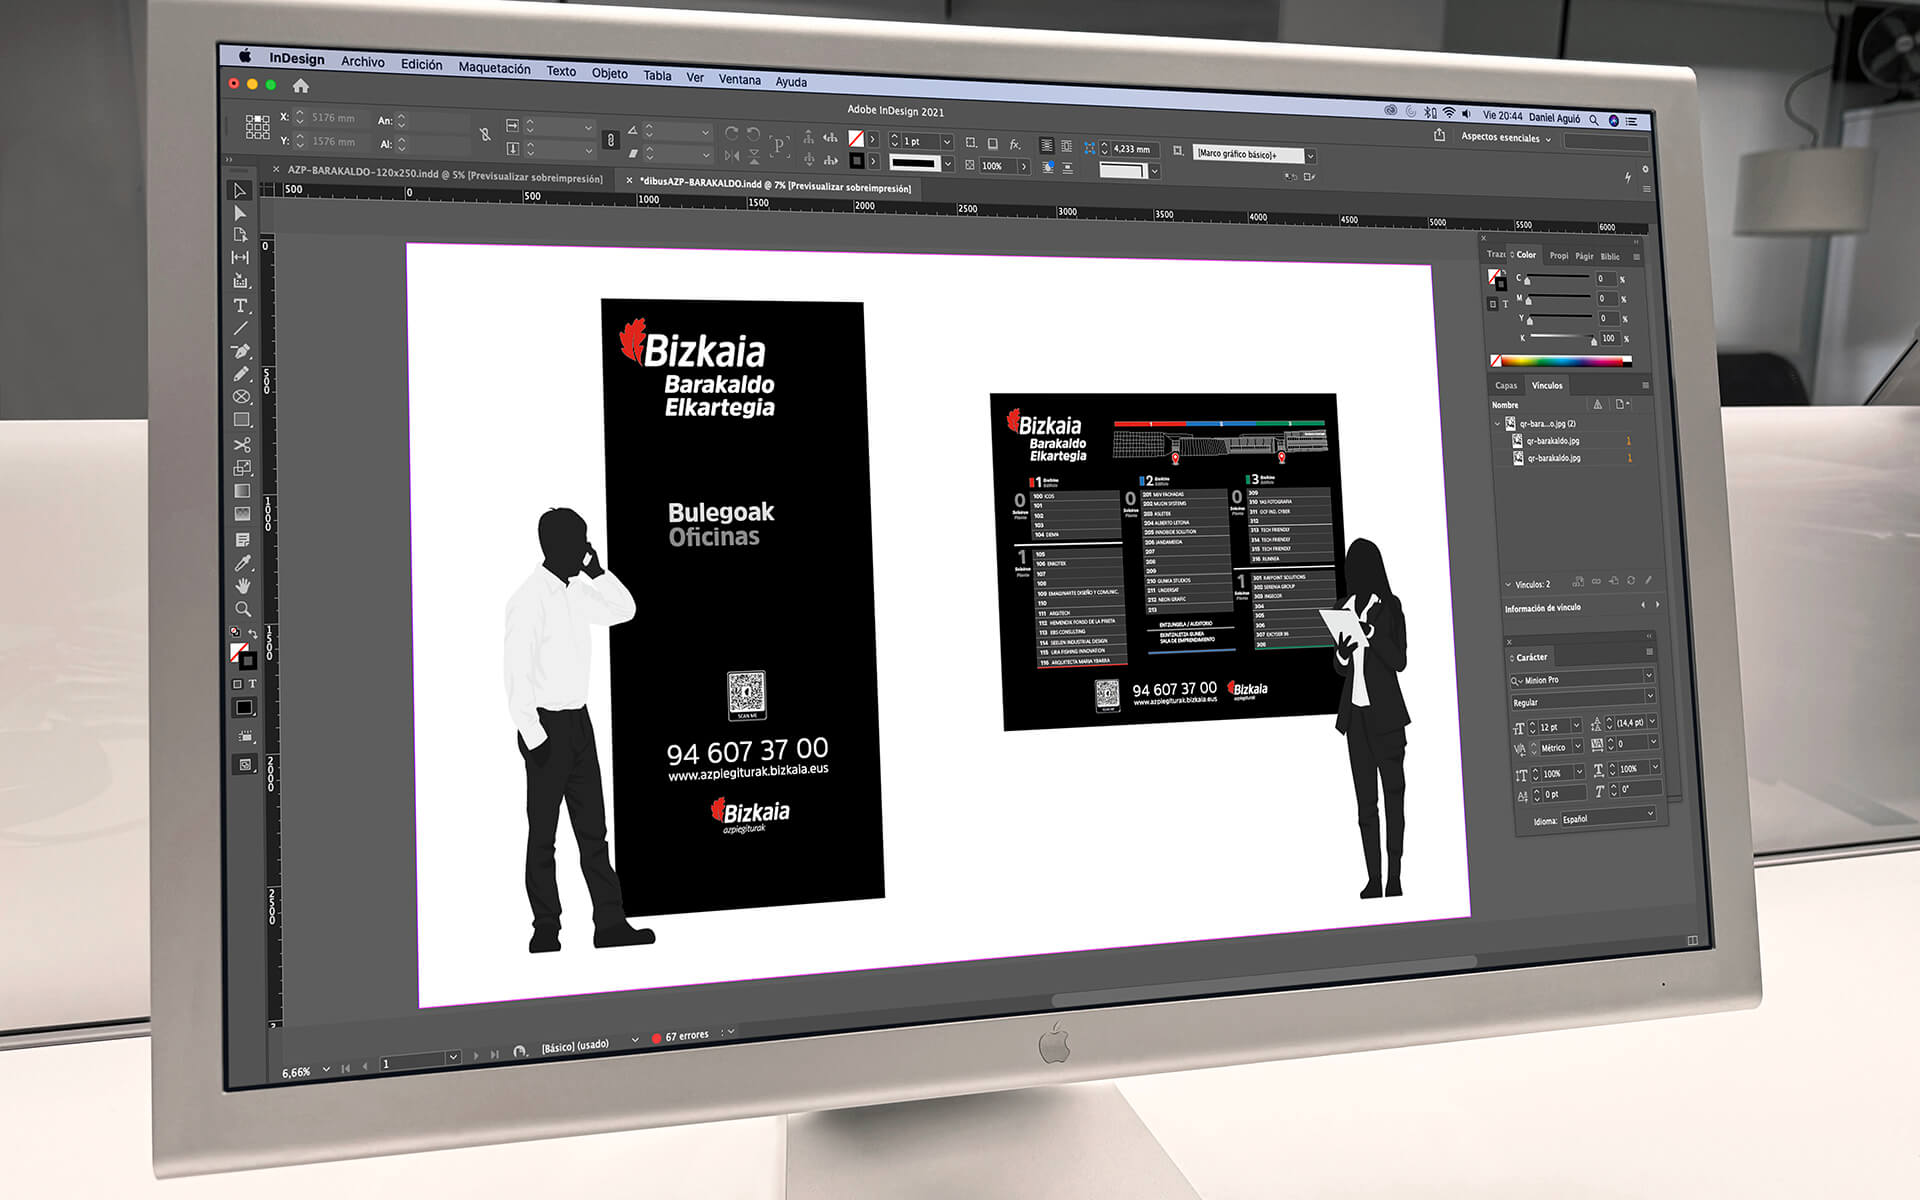Pick the Eyedropper tool
Image resolution: width=1920 pixels, height=1200 pixels.
242,563
